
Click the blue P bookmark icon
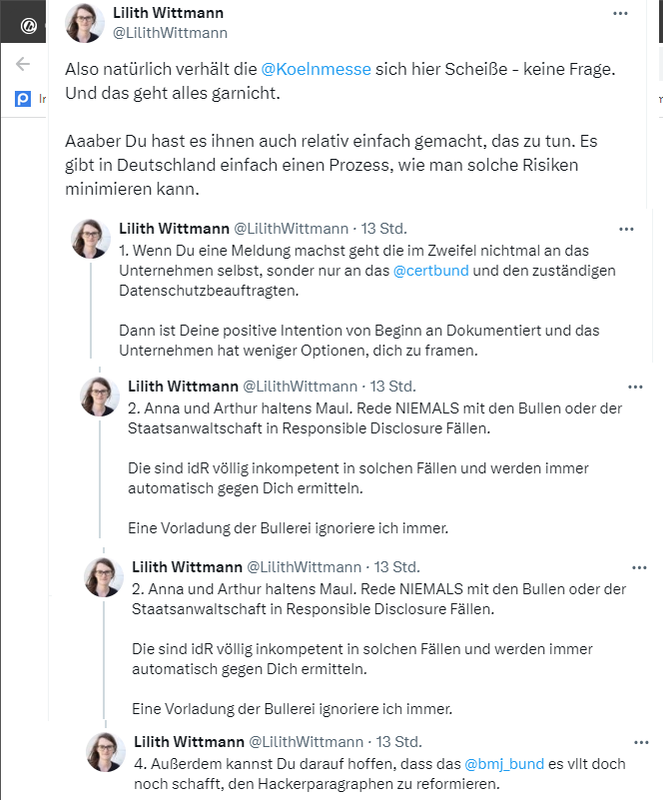pos(22,99)
